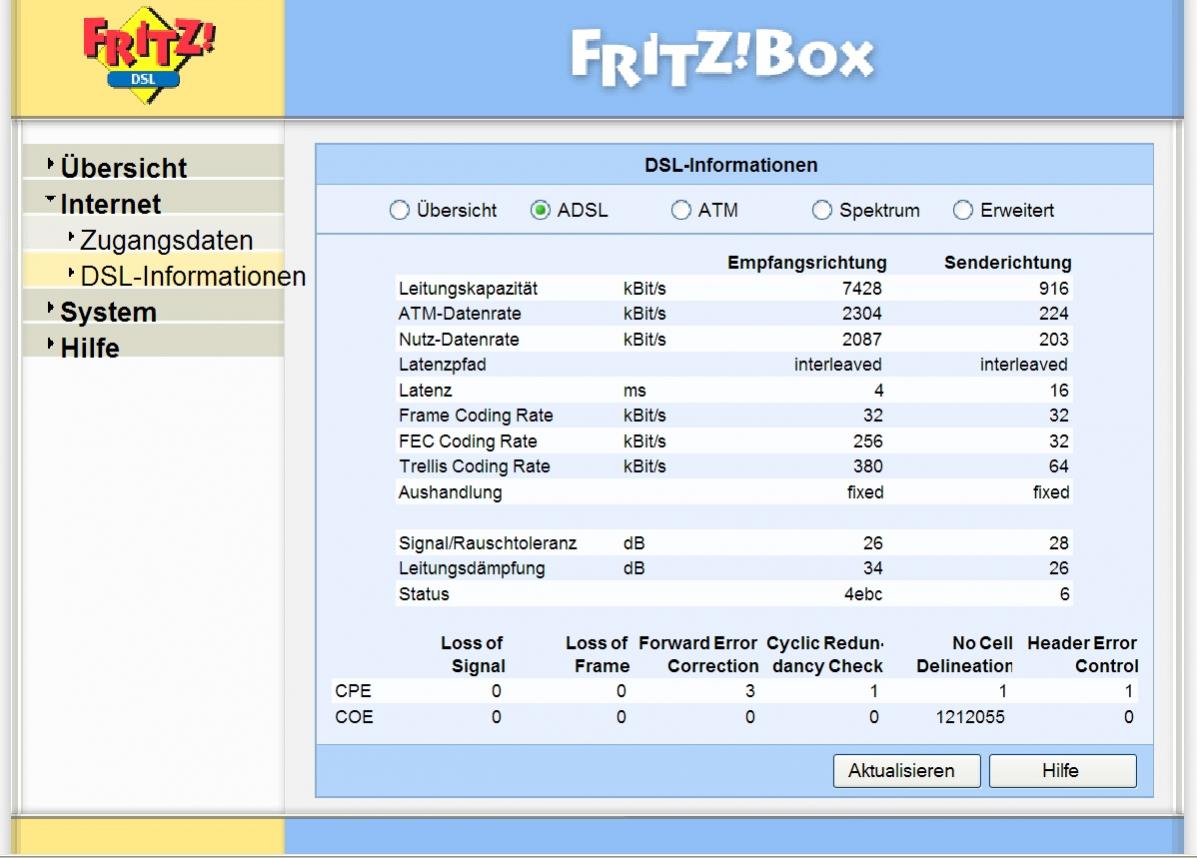The height and width of the screenshot is (858, 1197).
Task: Click the Header Error Control header
Action: tap(1082, 654)
